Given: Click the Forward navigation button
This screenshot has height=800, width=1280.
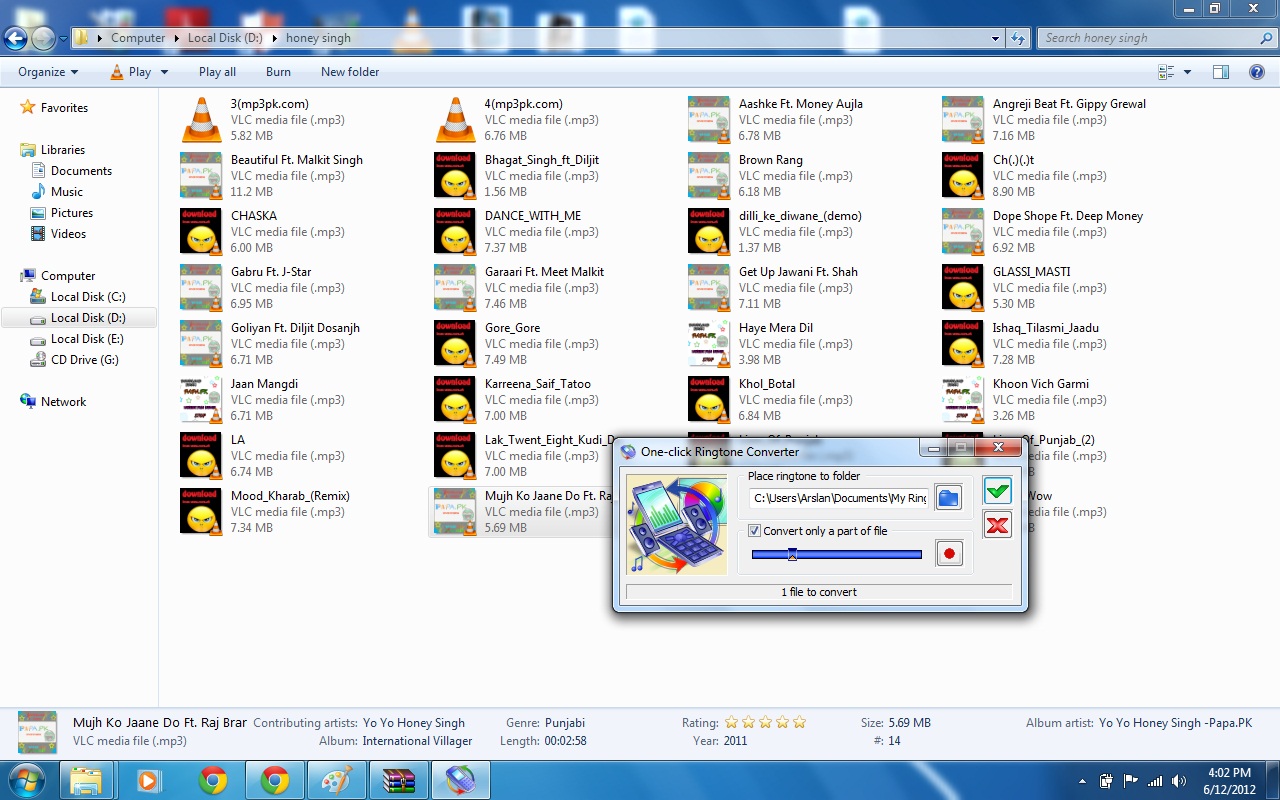Looking at the screenshot, I should (43, 39).
